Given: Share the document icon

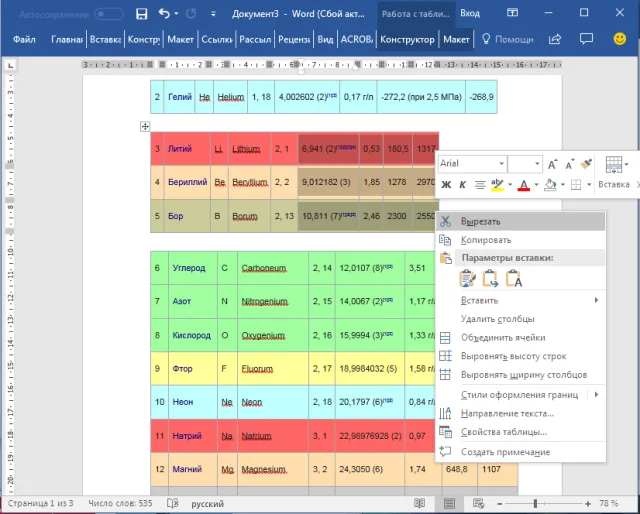Looking at the screenshot, I should (x=555, y=39).
